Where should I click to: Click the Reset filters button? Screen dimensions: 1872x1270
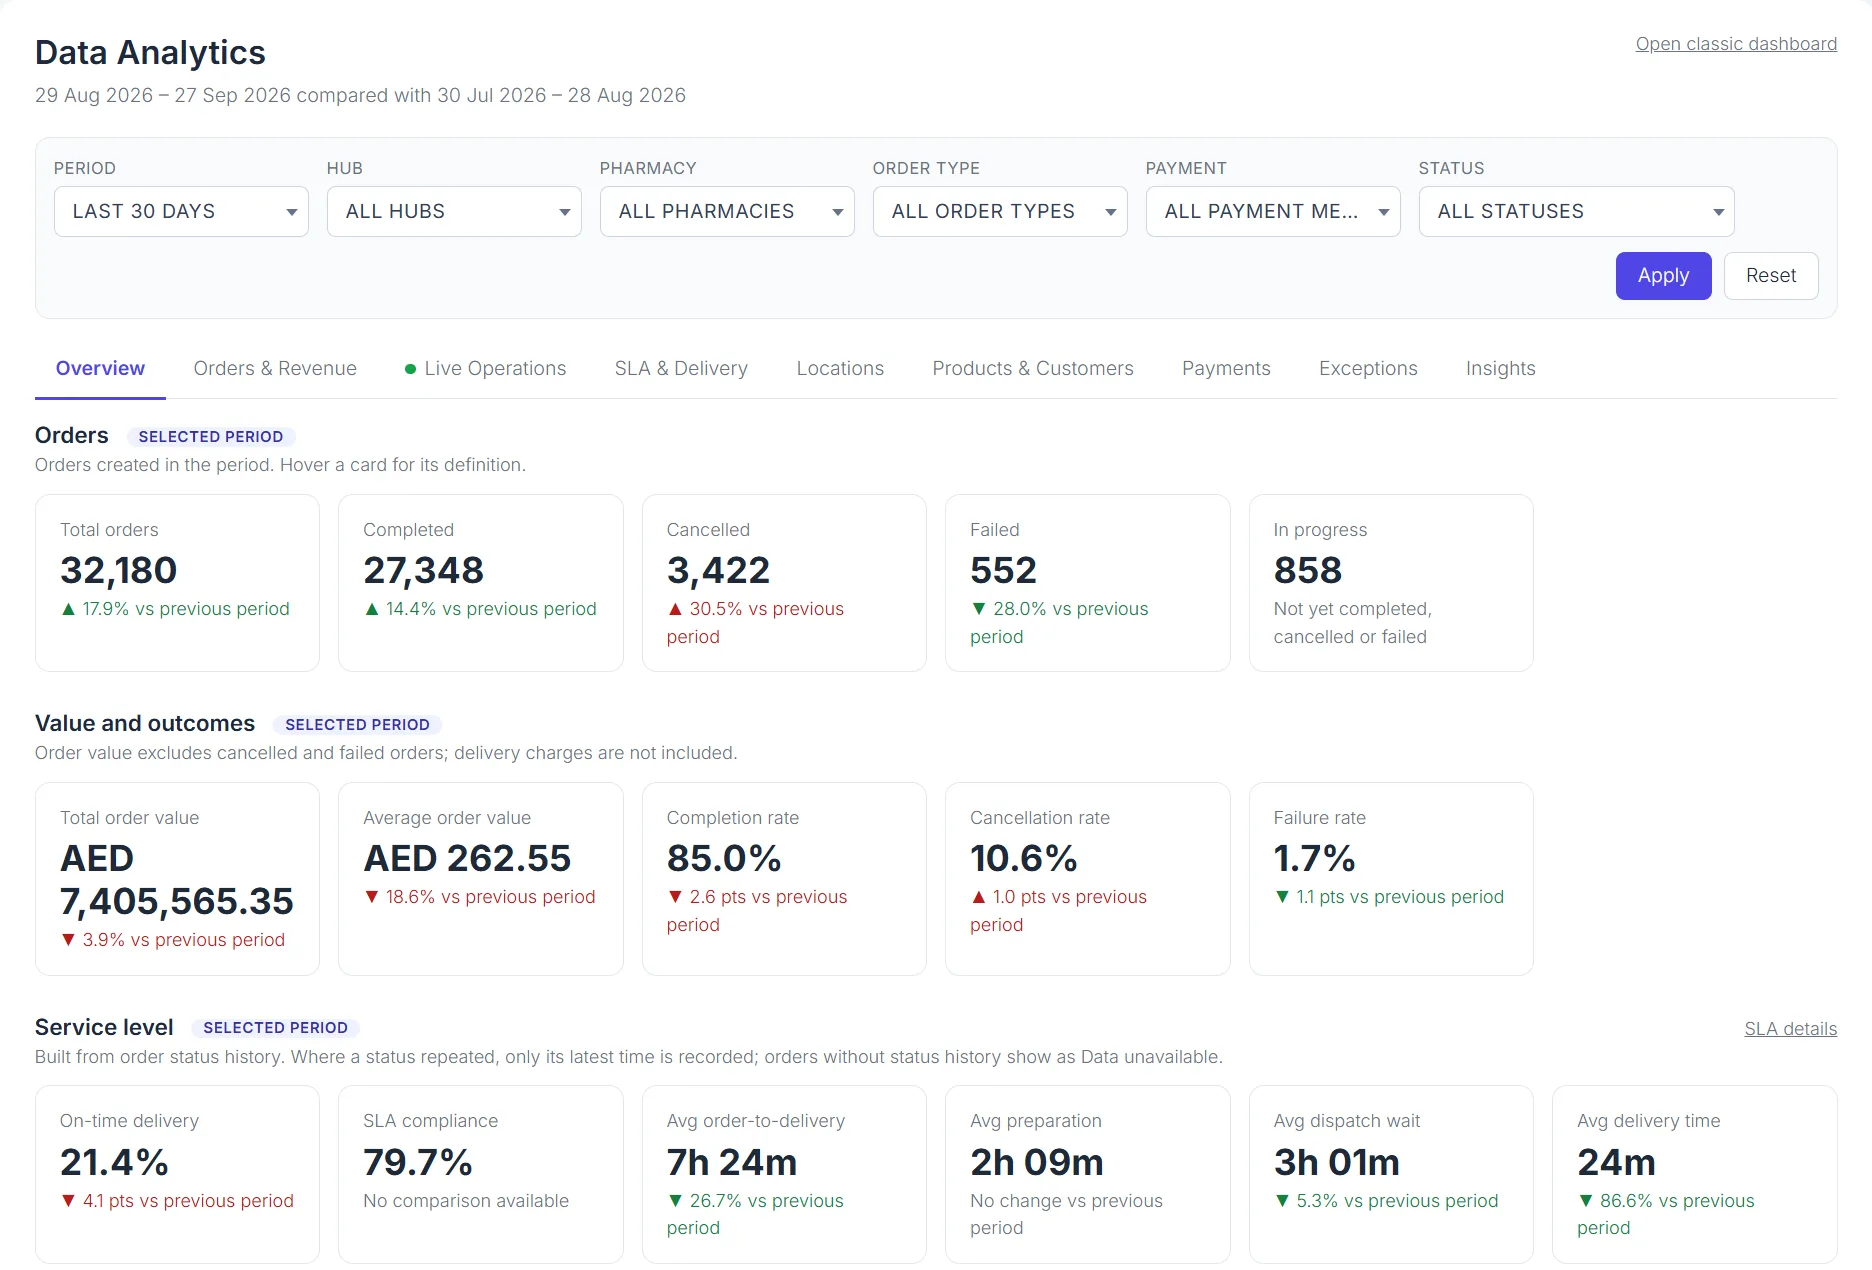pos(1771,276)
